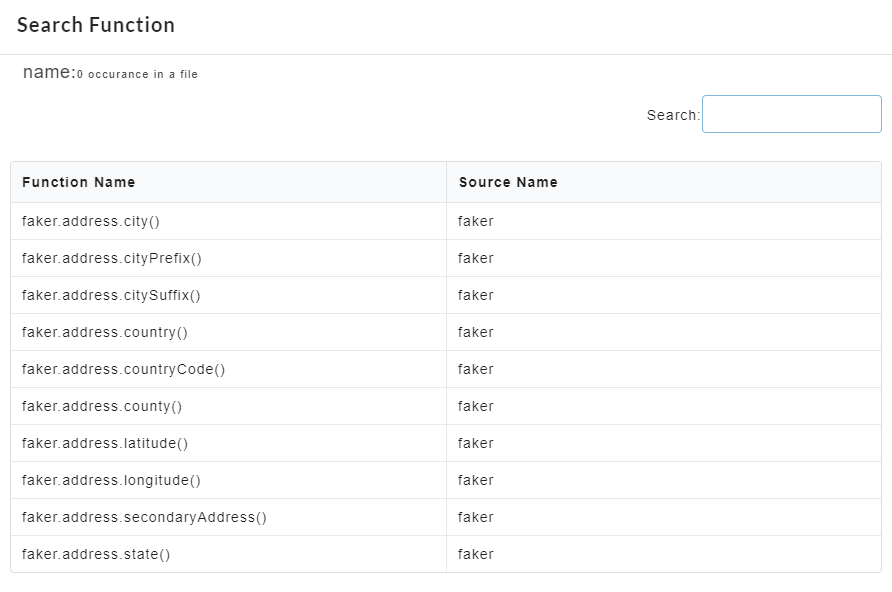Select the faker source in the latitude() row

coord(476,443)
